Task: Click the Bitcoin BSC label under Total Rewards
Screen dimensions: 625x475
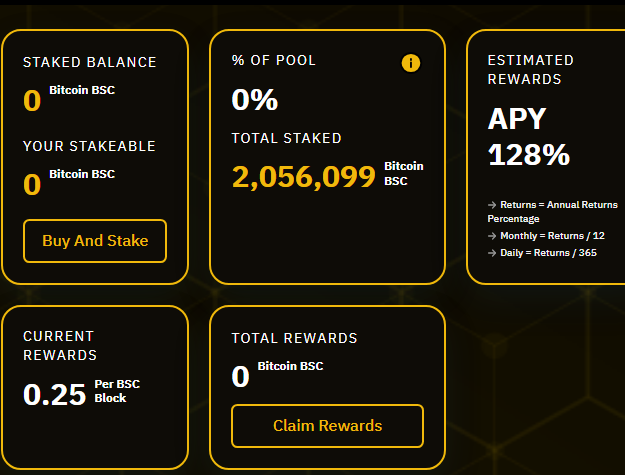Action: click(290, 366)
